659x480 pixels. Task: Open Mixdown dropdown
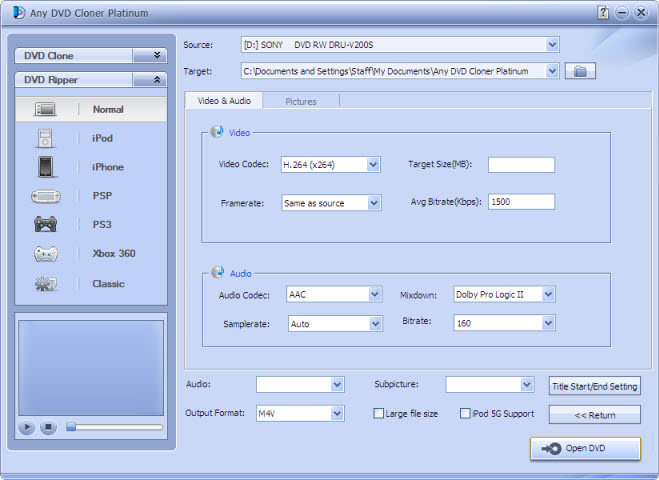[548, 295]
